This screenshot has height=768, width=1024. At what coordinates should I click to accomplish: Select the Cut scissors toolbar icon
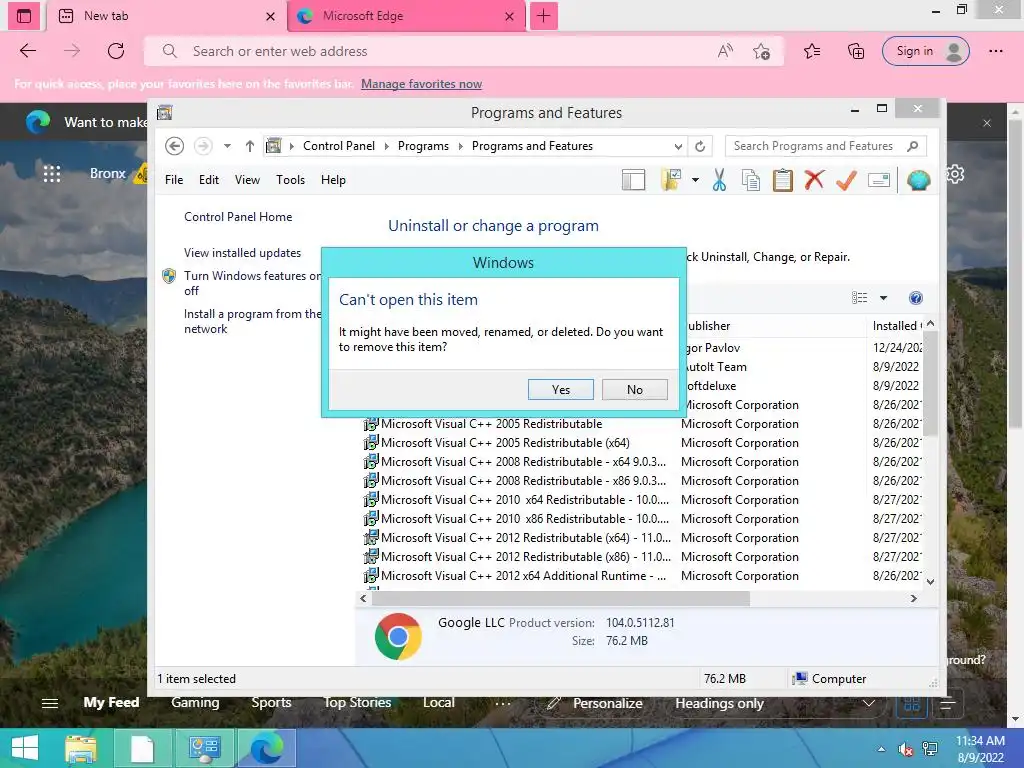pos(719,180)
